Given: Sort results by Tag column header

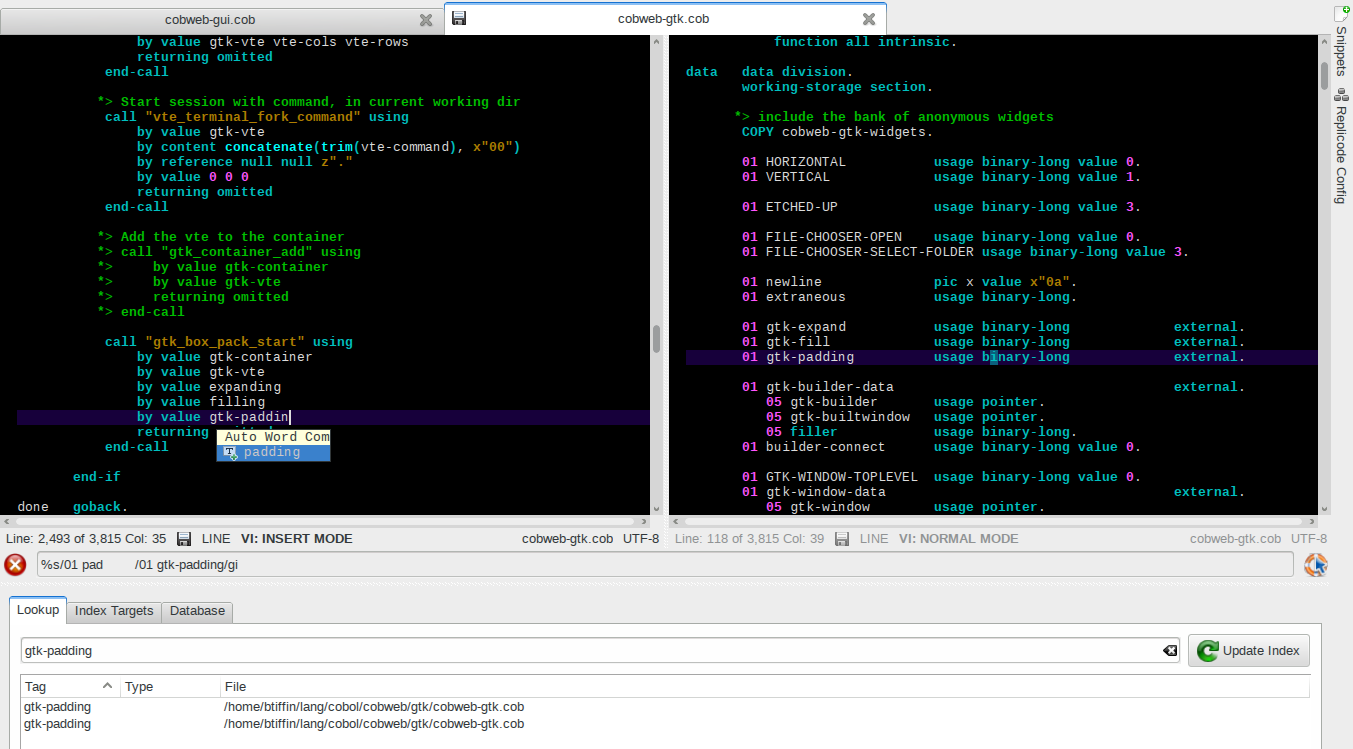Looking at the screenshot, I should coord(70,687).
